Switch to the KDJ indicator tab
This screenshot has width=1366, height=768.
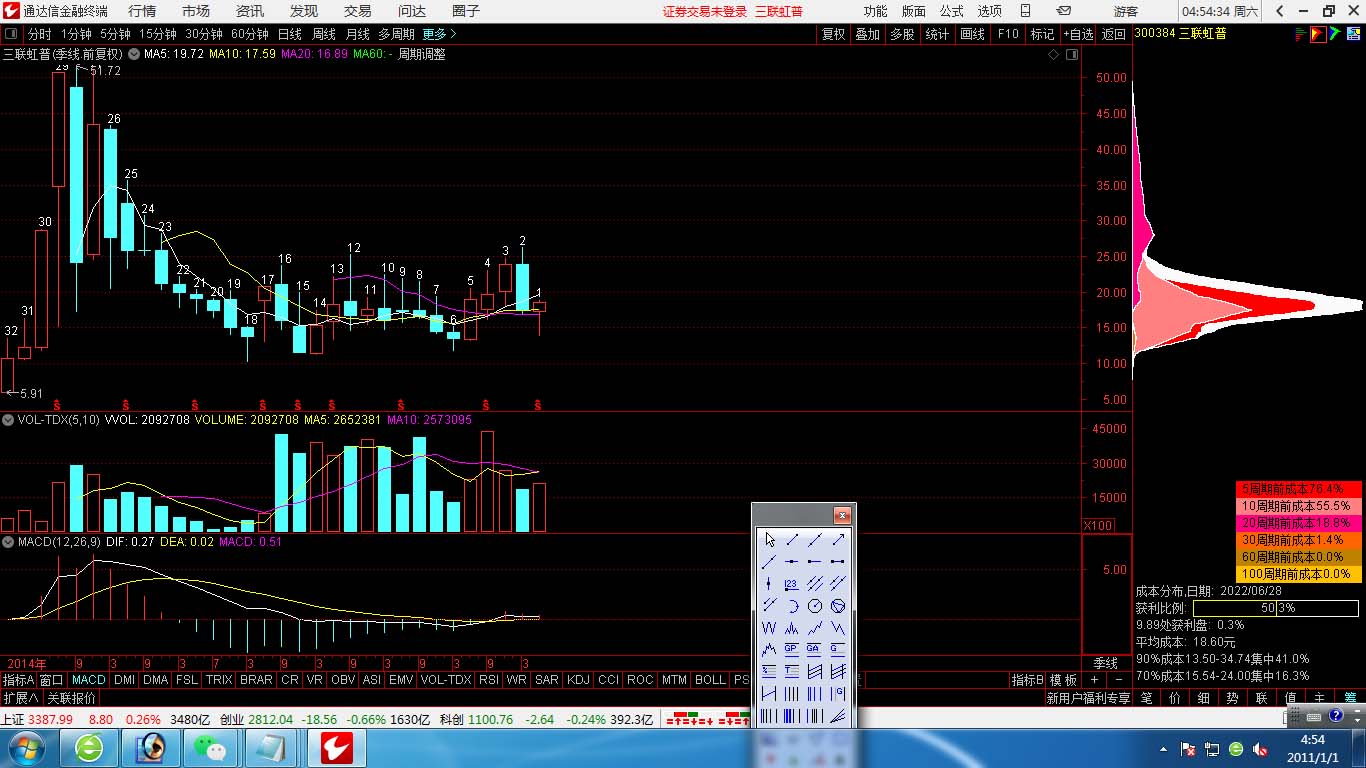tap(578, 680)
